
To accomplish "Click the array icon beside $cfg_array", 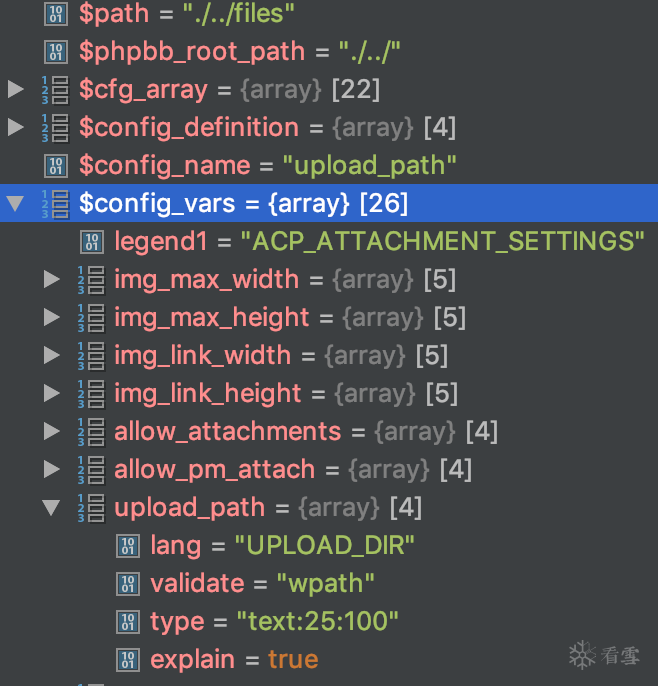I will [56, 90].
